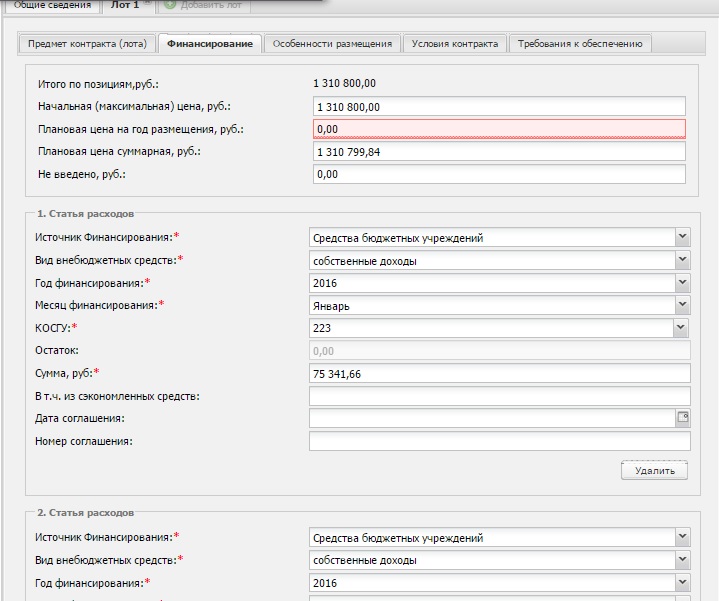
Task: Click the Сумма, руб field with 75 341,66
Action: pos(498,374)
